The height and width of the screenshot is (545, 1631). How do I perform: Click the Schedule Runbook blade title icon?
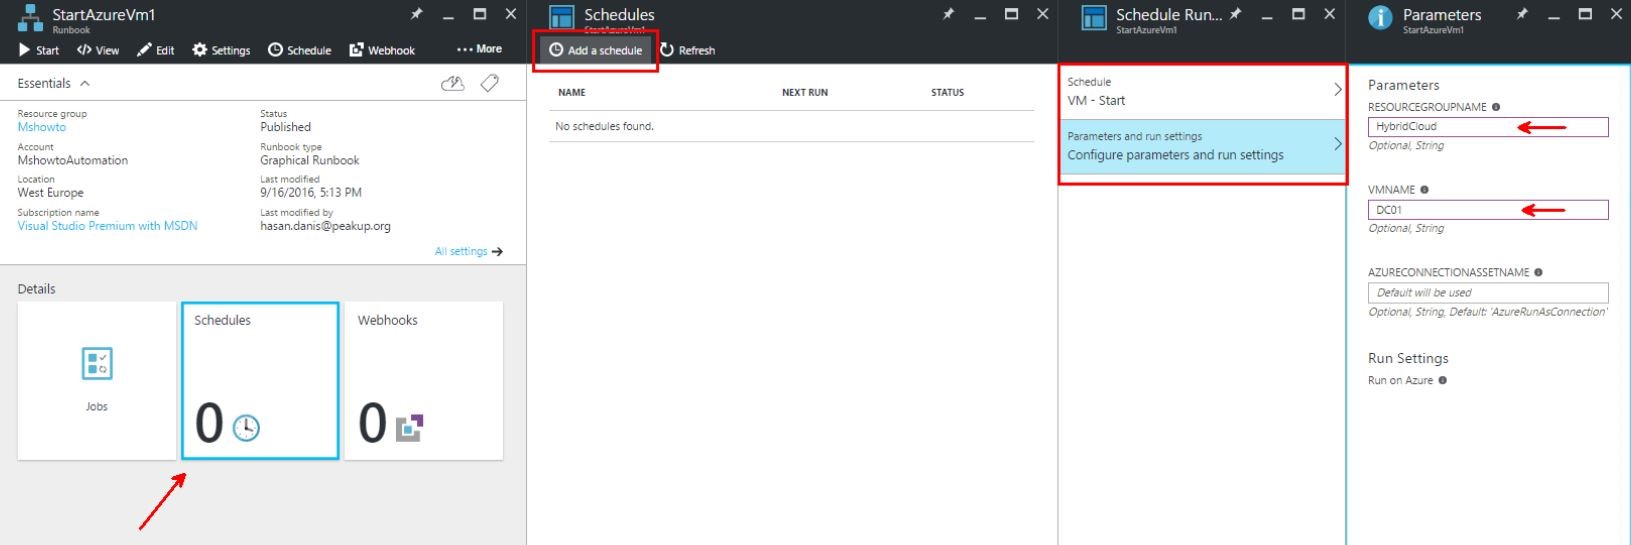(x=1094, y=17)
